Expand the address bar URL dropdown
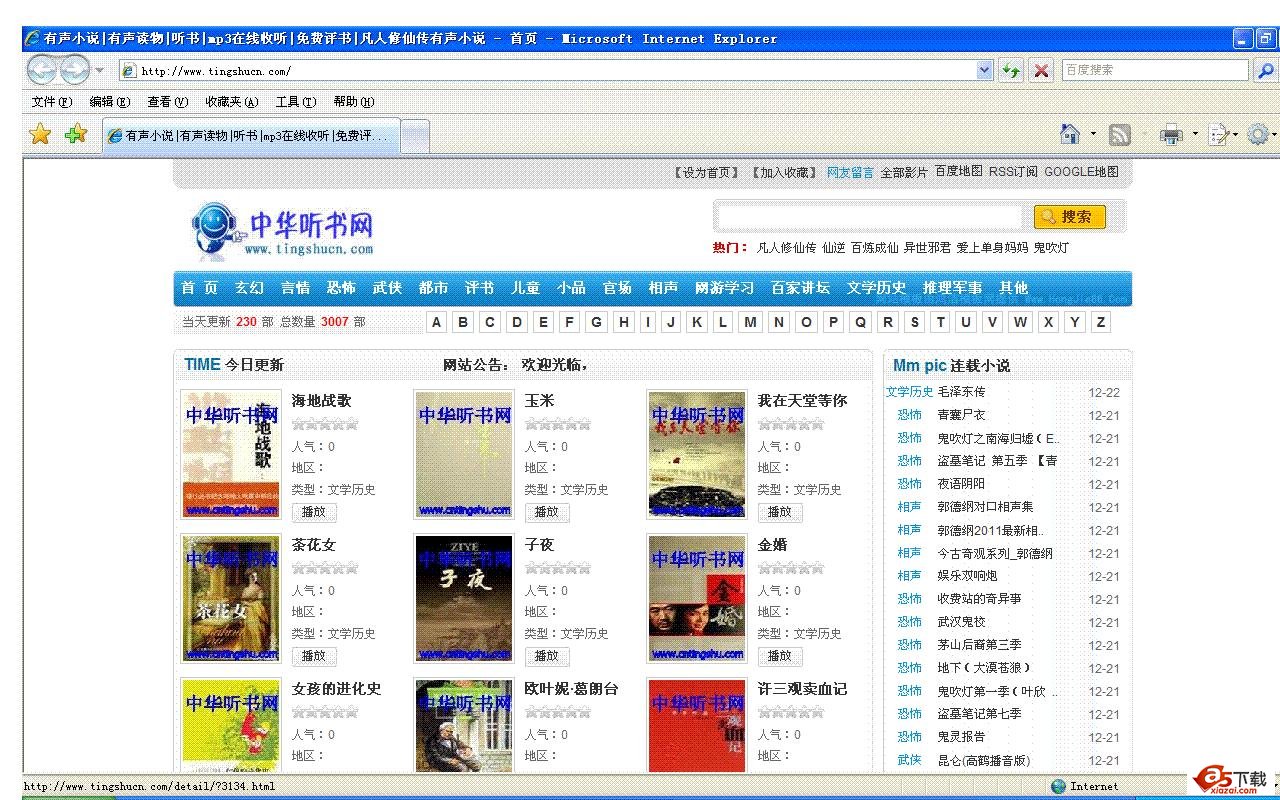This screenshot has height=800, width=1280. tap(984, 70)
